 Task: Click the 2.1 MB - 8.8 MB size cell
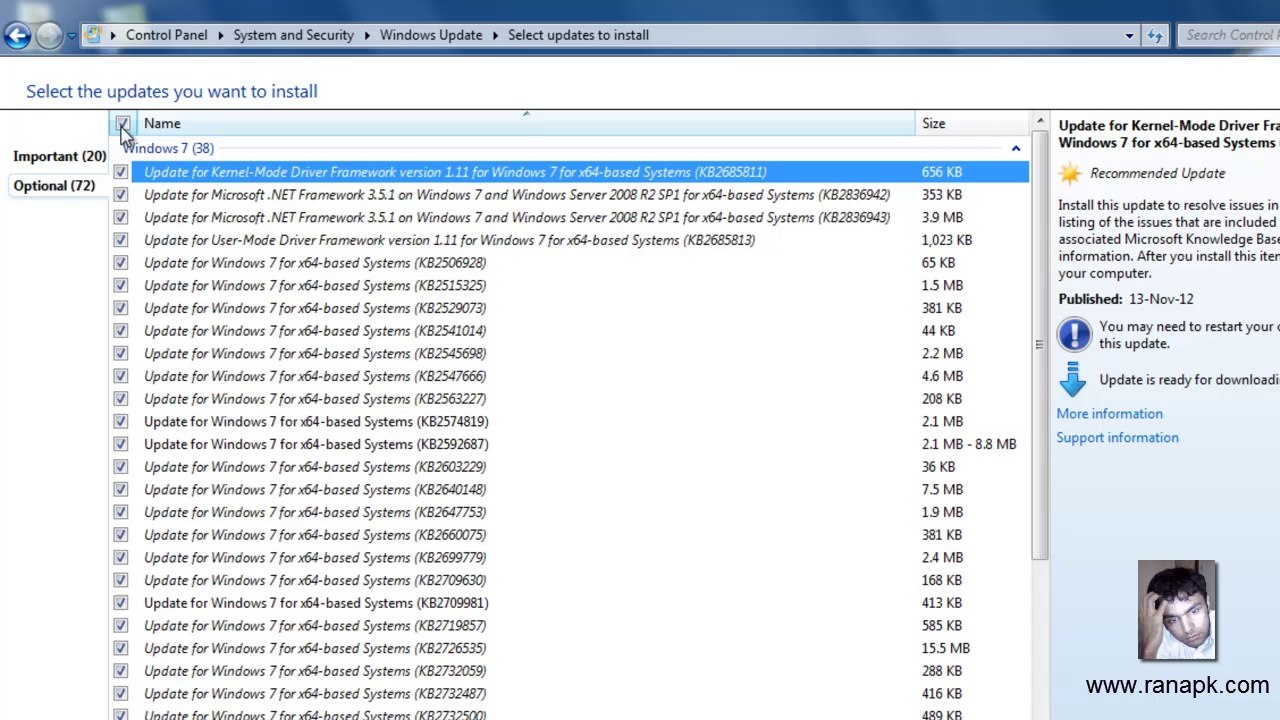(969, 444)
